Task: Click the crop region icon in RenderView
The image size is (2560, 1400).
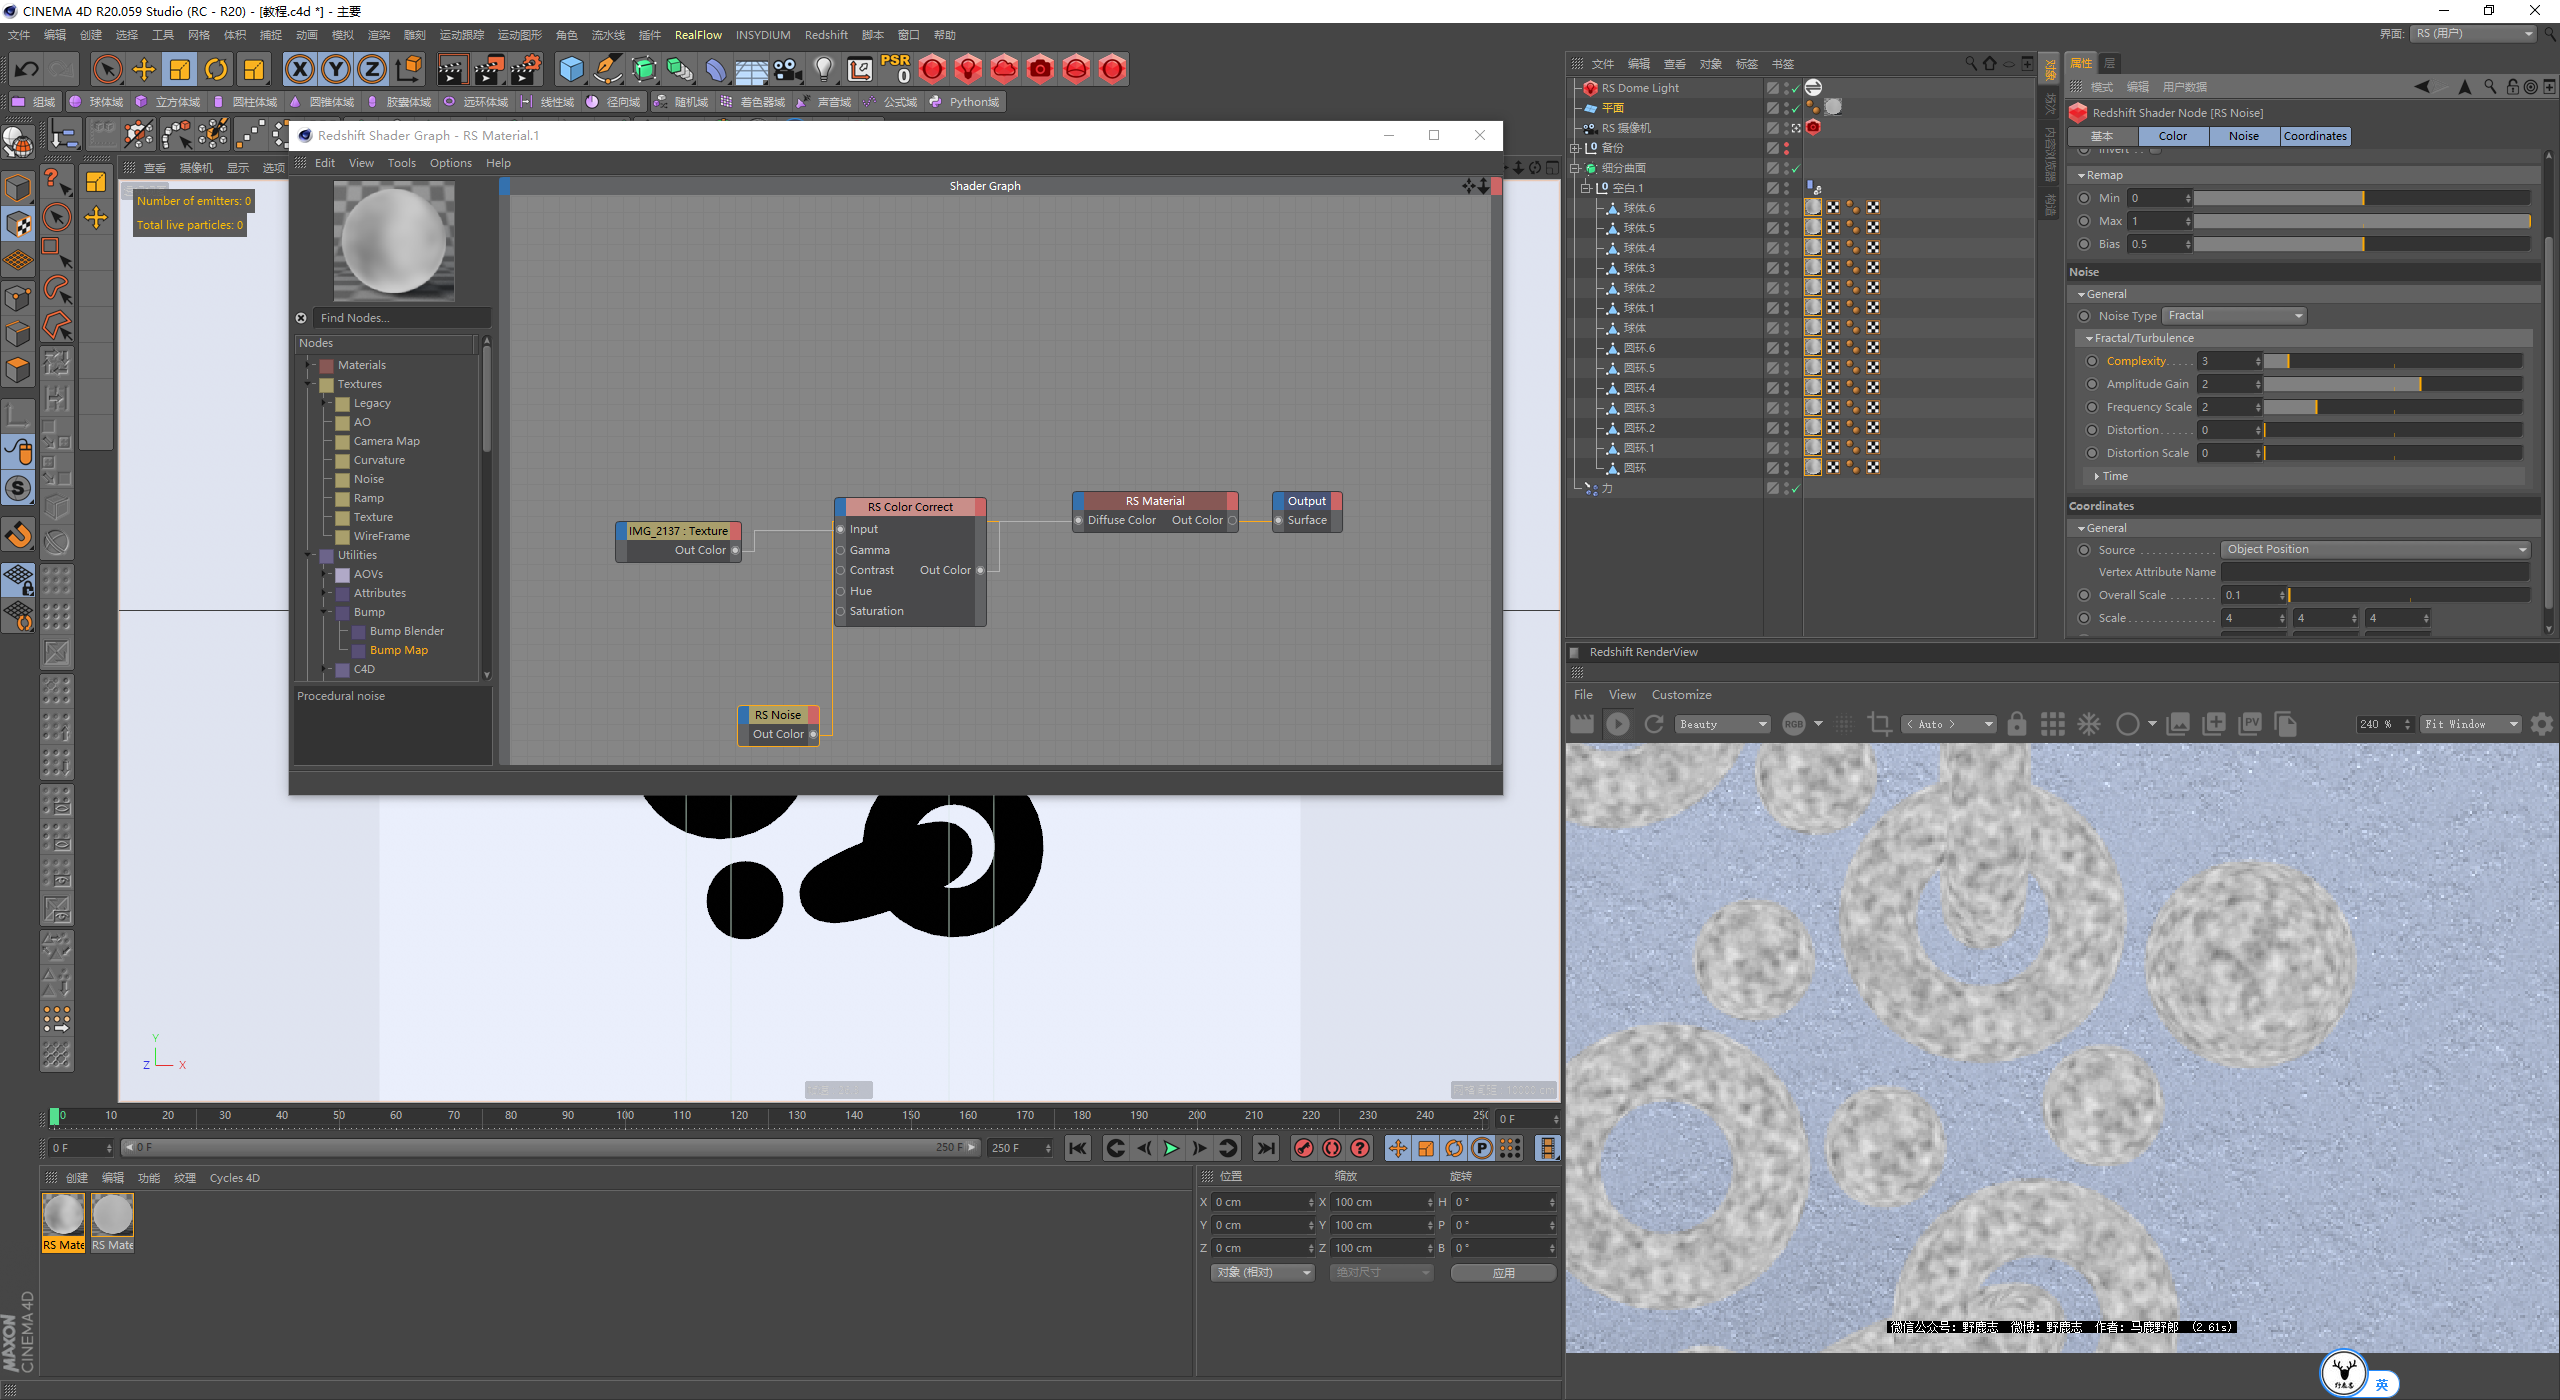Action: click(1879, 724)
